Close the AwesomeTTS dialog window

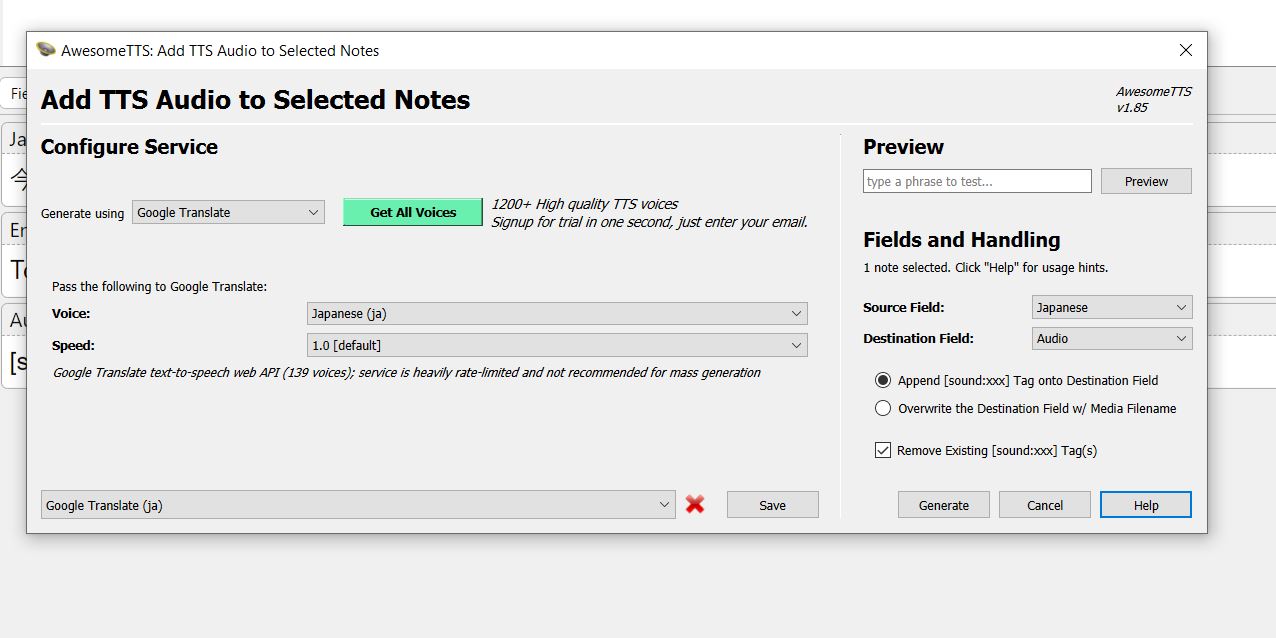1185,50
